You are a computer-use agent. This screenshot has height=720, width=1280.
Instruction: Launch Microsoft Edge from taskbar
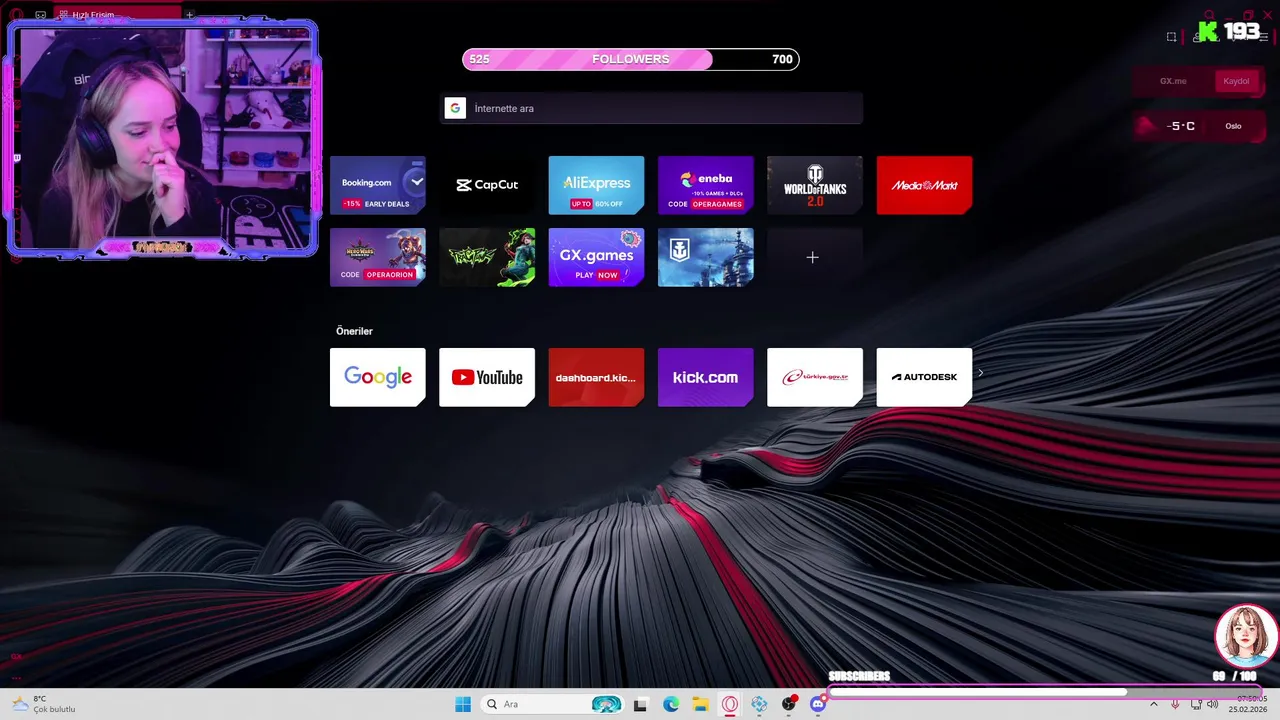click(671, 704)
